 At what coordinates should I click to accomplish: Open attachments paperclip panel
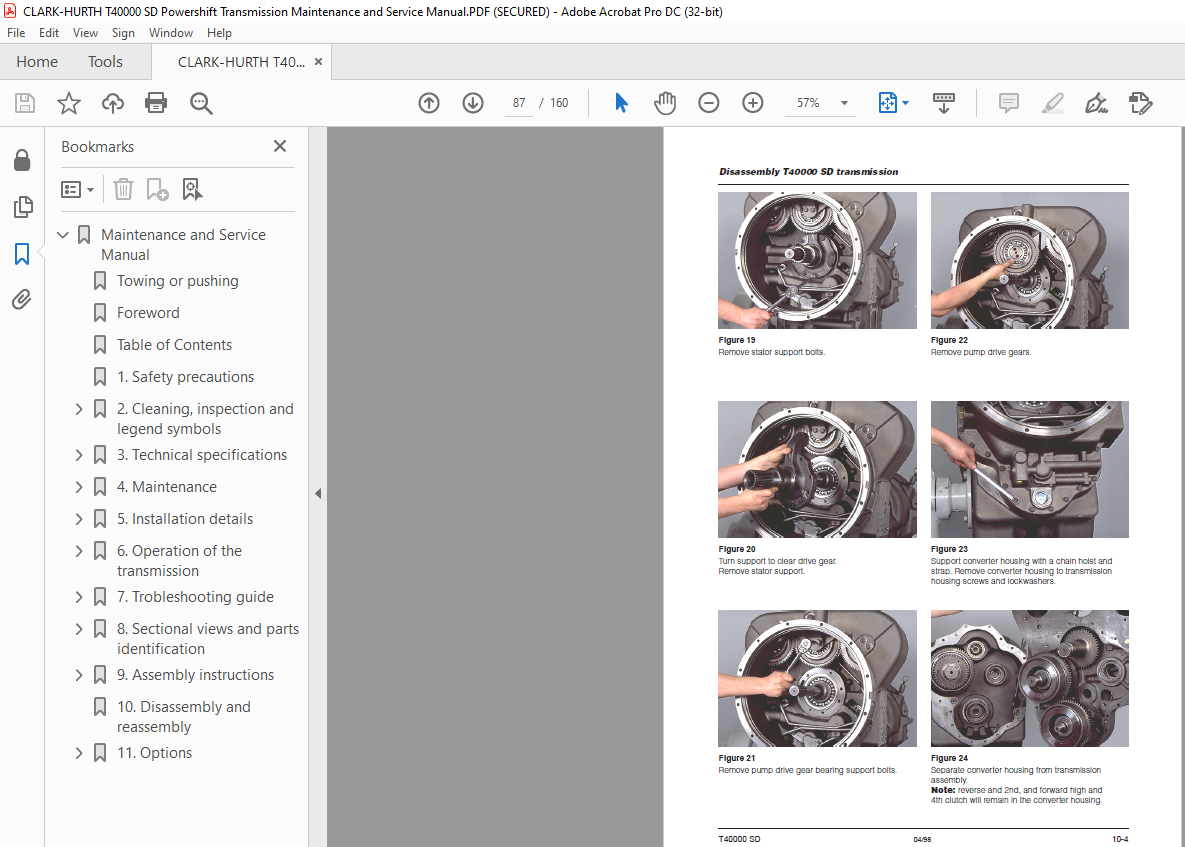22,300
